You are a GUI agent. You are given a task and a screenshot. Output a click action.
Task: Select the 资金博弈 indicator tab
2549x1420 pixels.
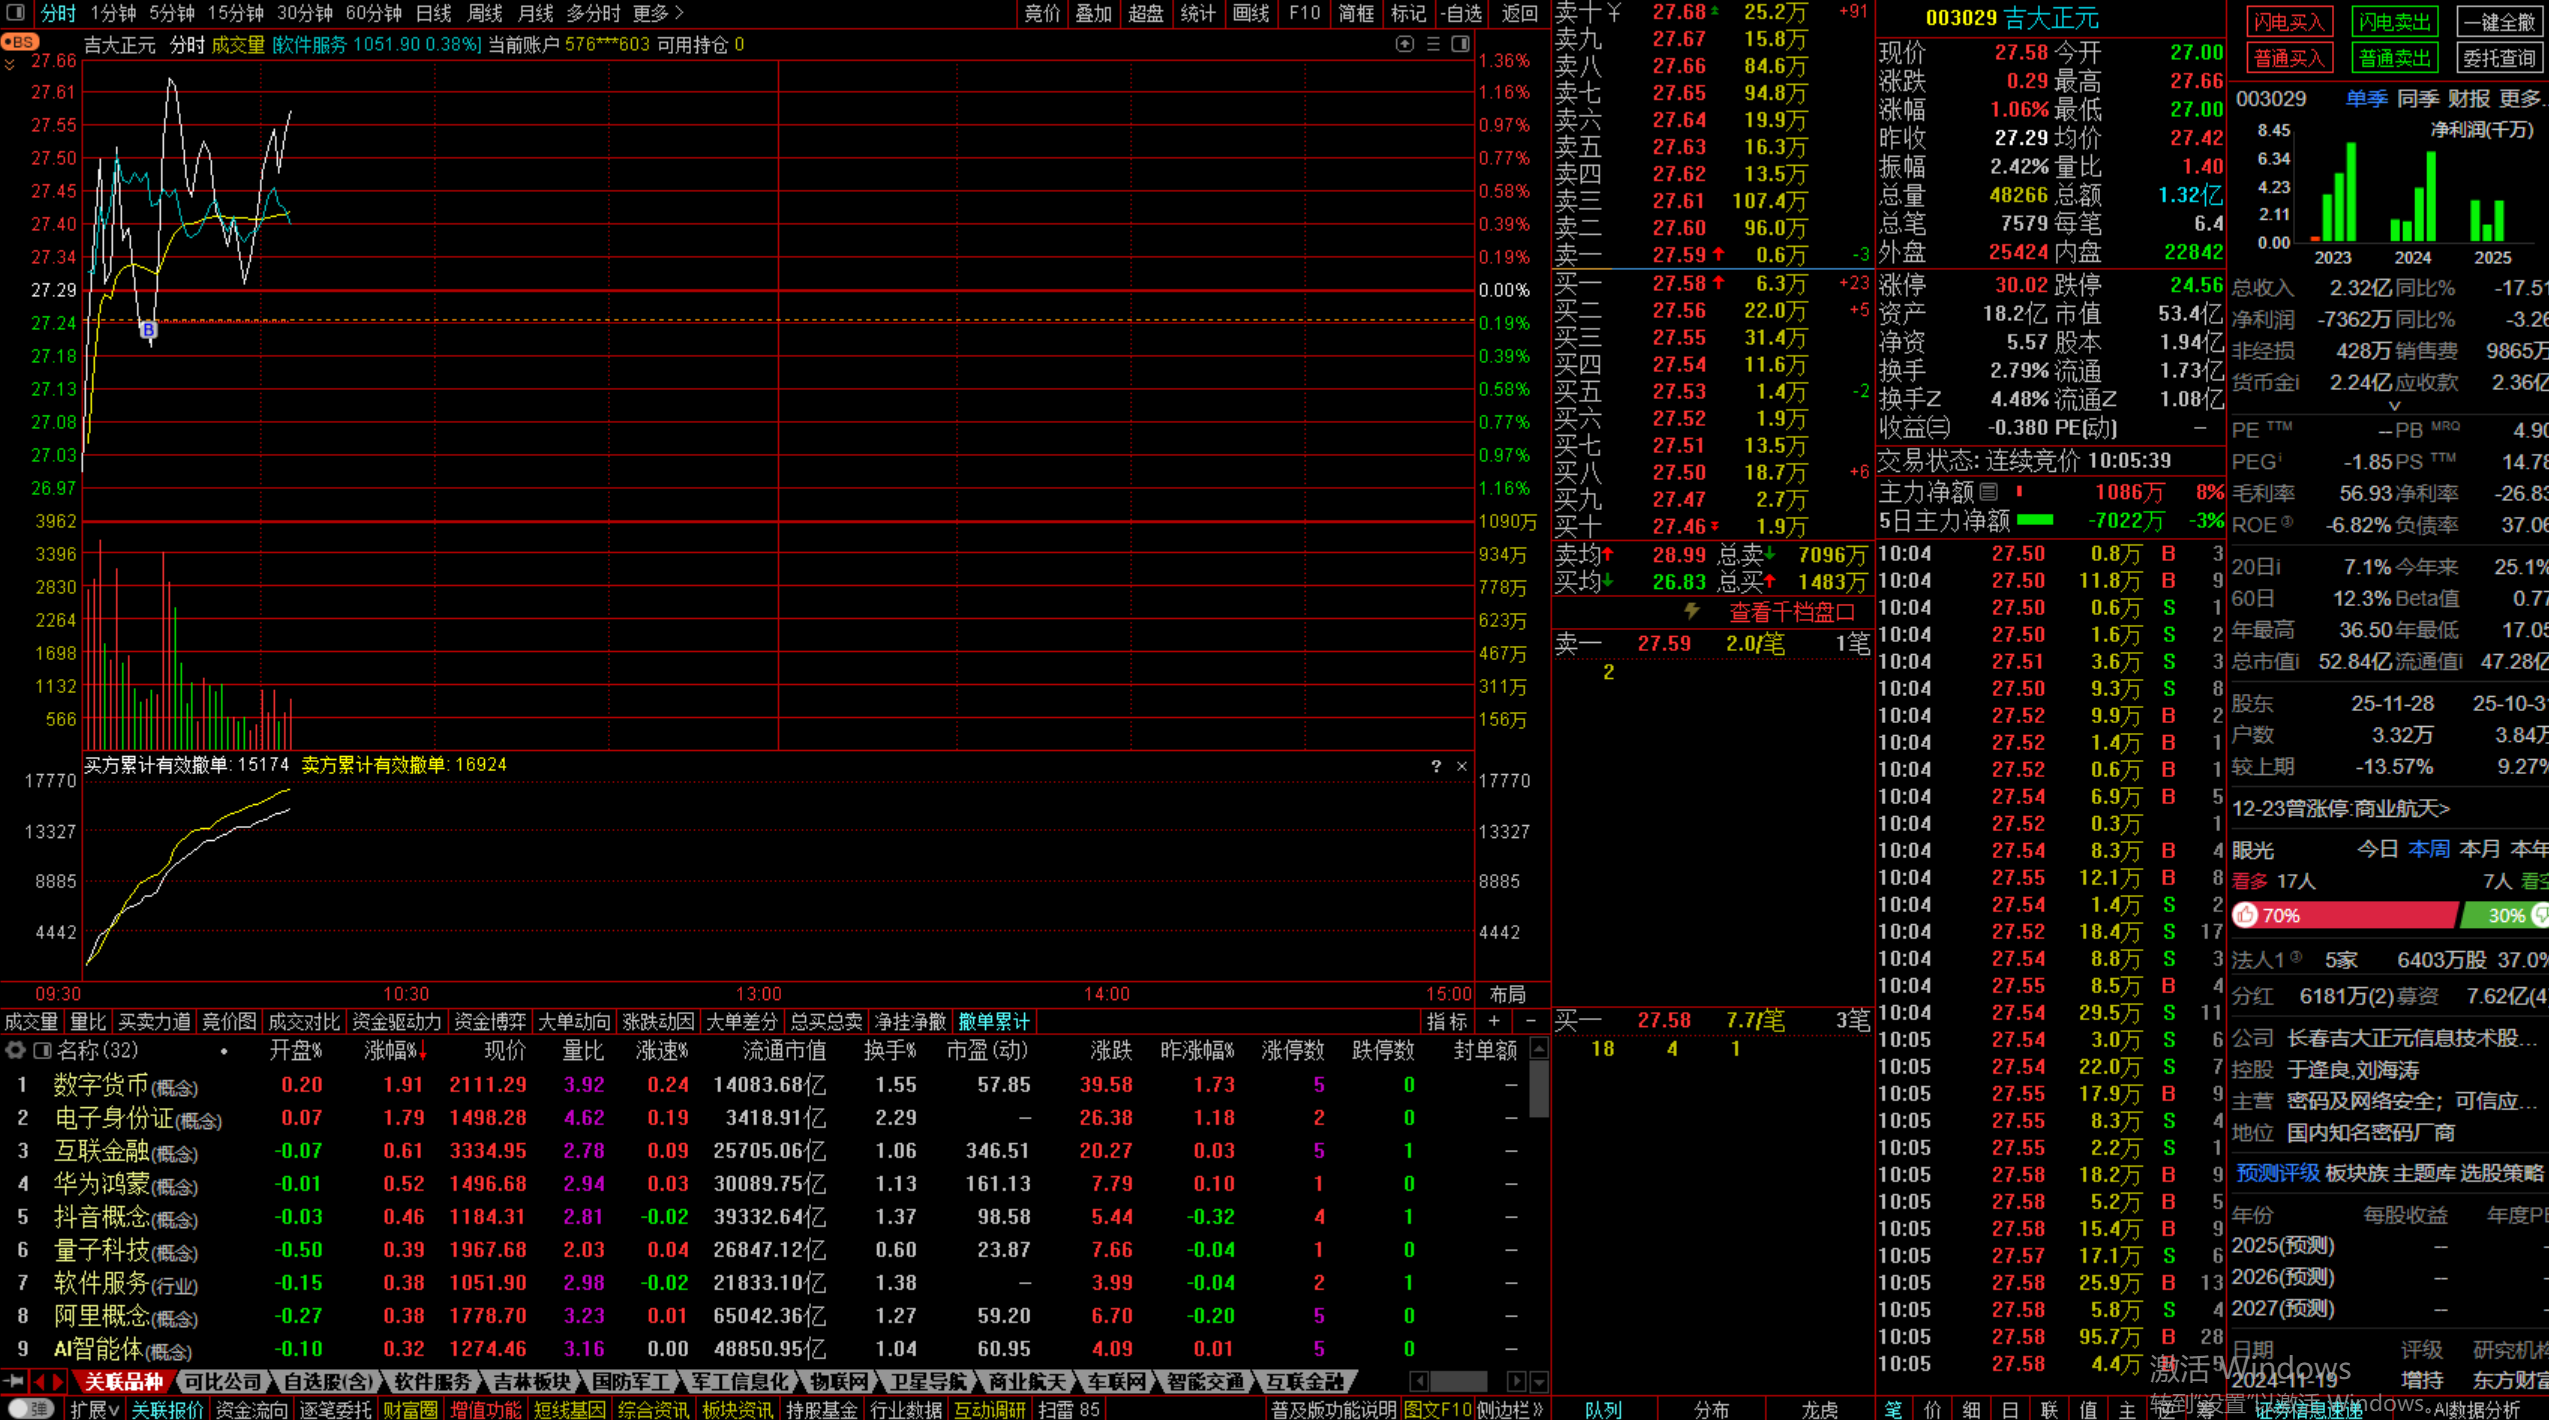click(489, 1021)
